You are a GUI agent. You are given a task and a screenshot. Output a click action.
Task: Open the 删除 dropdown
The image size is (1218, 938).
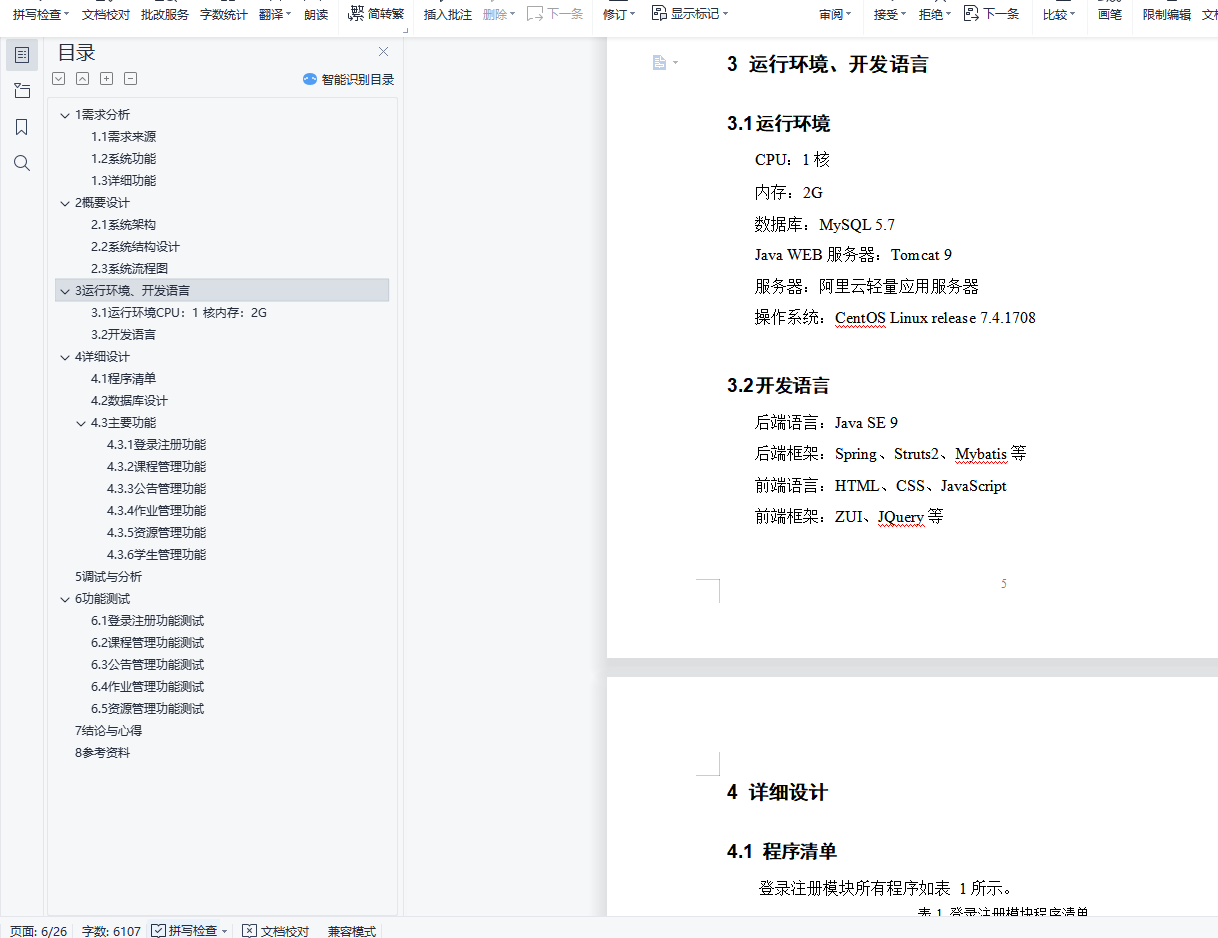pos(499,15)
